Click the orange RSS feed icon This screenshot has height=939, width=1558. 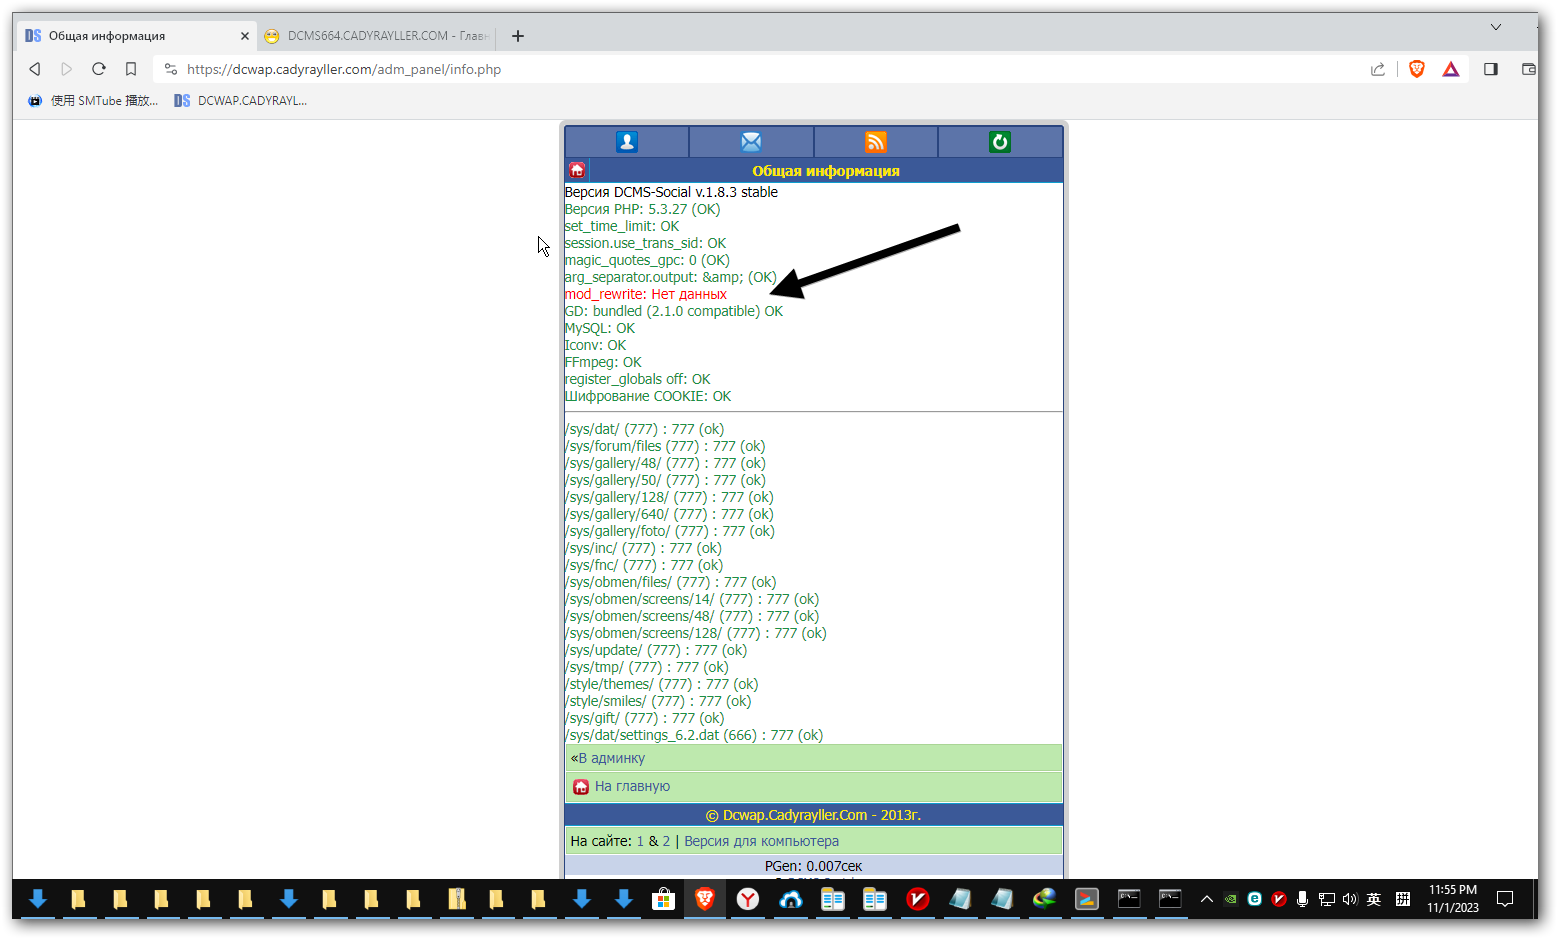pyautogui.click(x=876, y=142)
